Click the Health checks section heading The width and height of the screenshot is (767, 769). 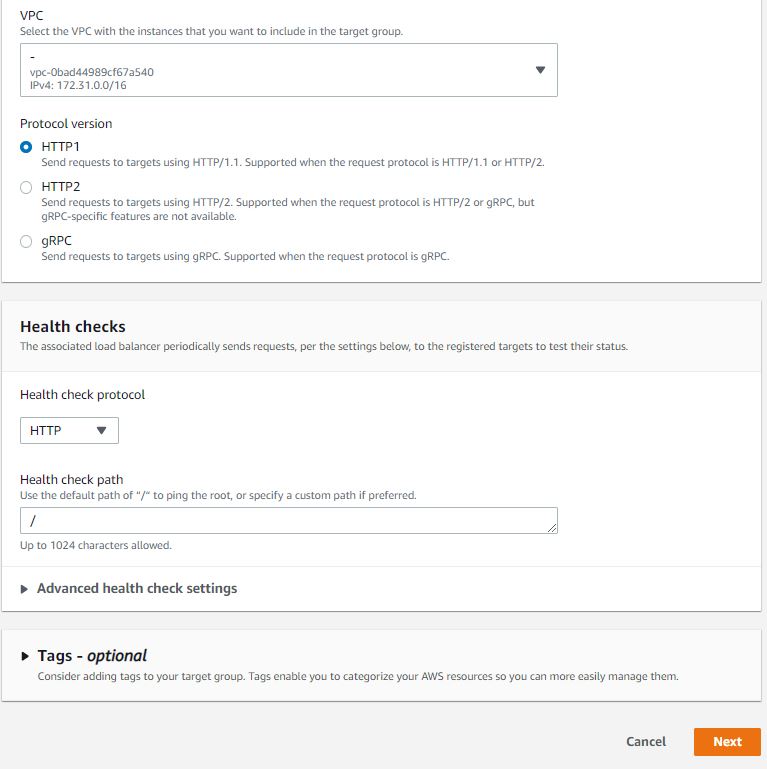[x=73, y=326]
